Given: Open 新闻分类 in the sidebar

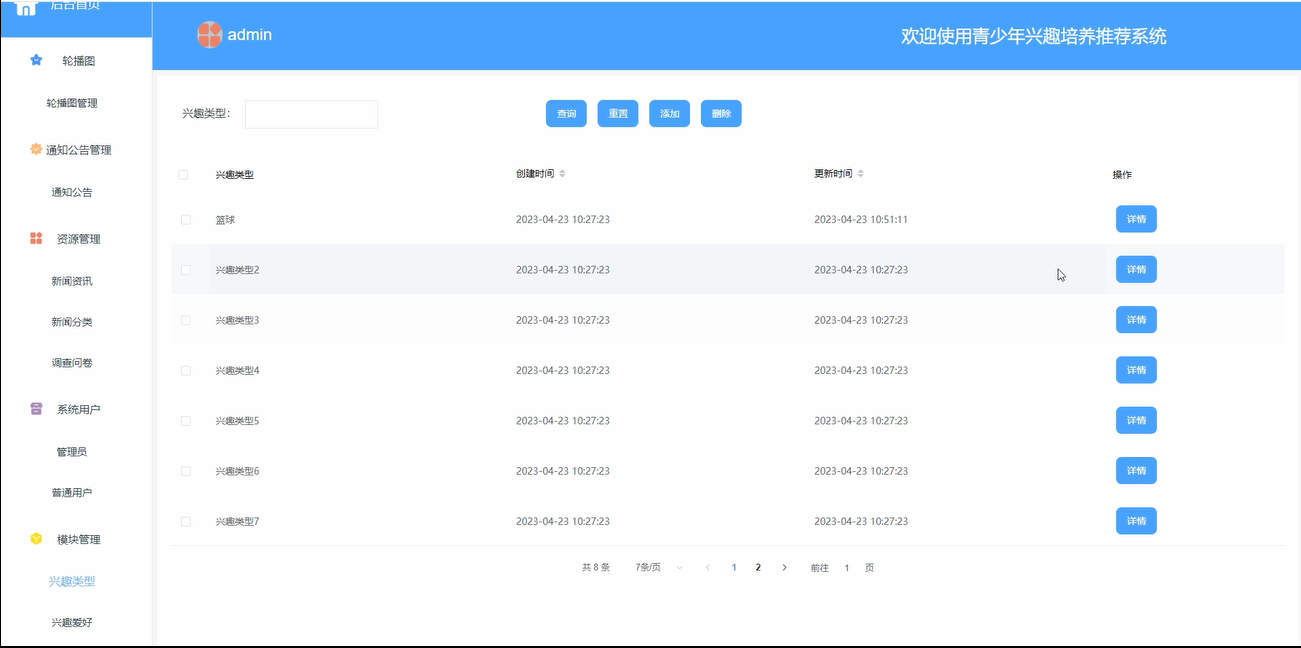Looking at the screenshot, I should (x=72, y=322).
